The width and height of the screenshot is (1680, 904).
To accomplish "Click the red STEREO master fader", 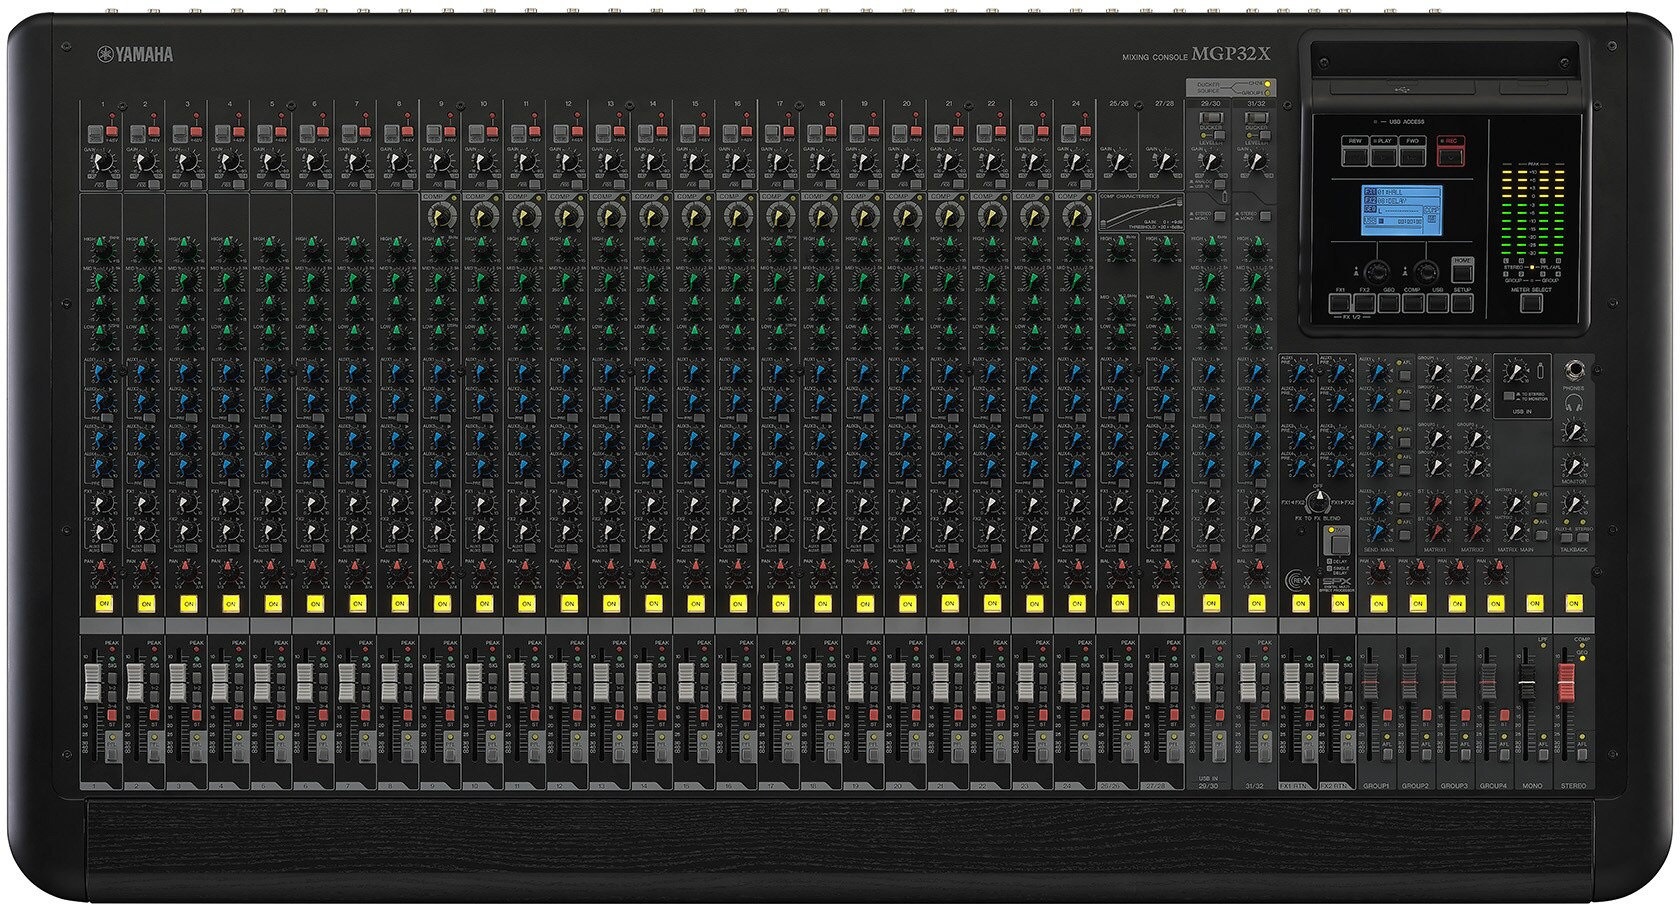I will click(1566, 682).
